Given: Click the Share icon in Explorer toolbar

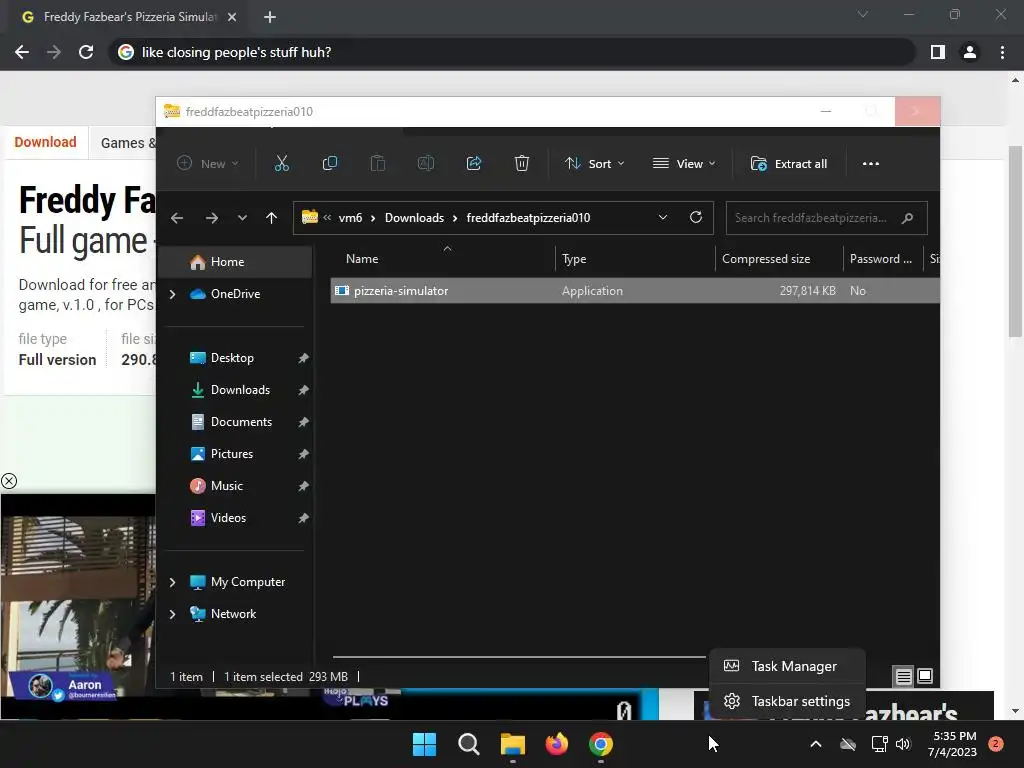Looking at the screenshot, I should [x=473, y=163].
